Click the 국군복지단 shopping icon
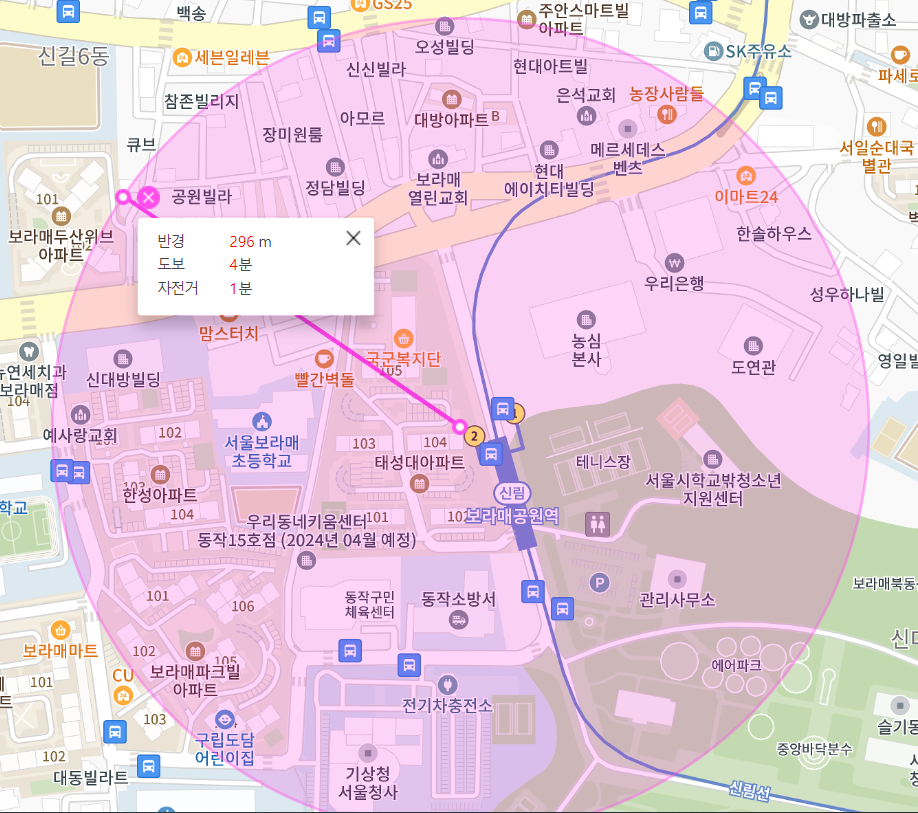This screenshot has height=813, width=918. (403, 338)
